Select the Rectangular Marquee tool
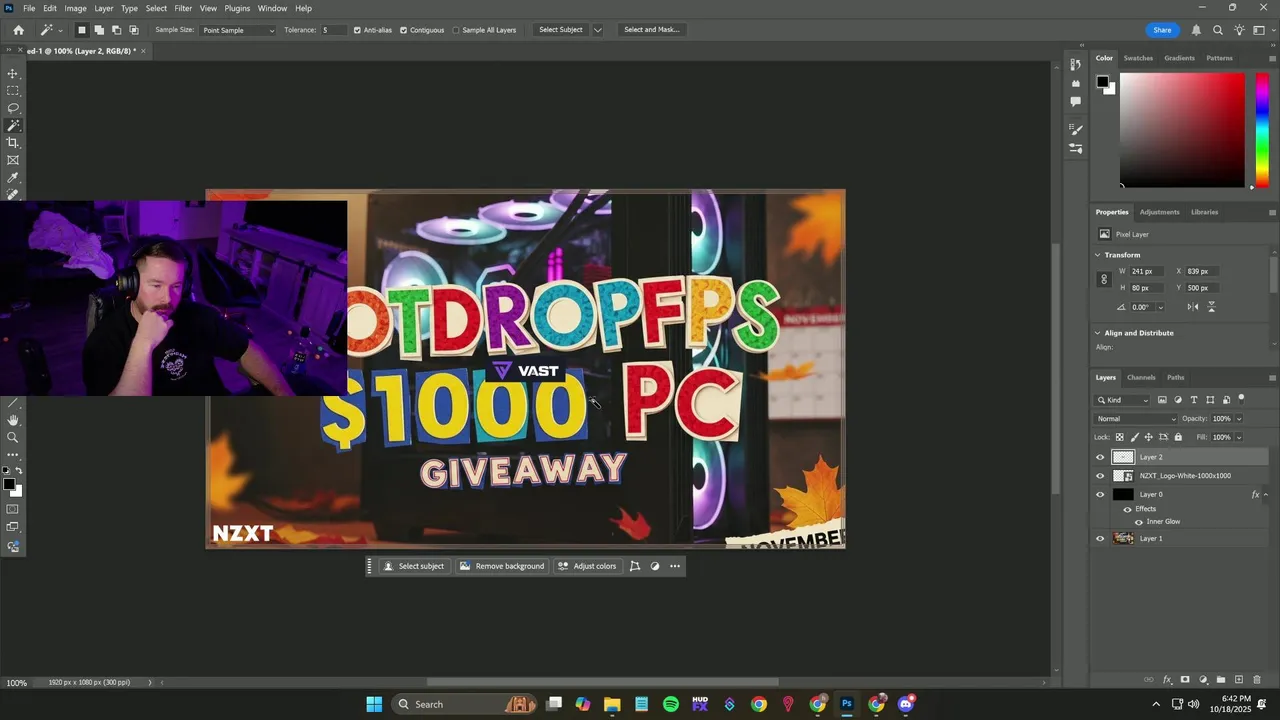The image size is (1280, 720). coord(13,91)
